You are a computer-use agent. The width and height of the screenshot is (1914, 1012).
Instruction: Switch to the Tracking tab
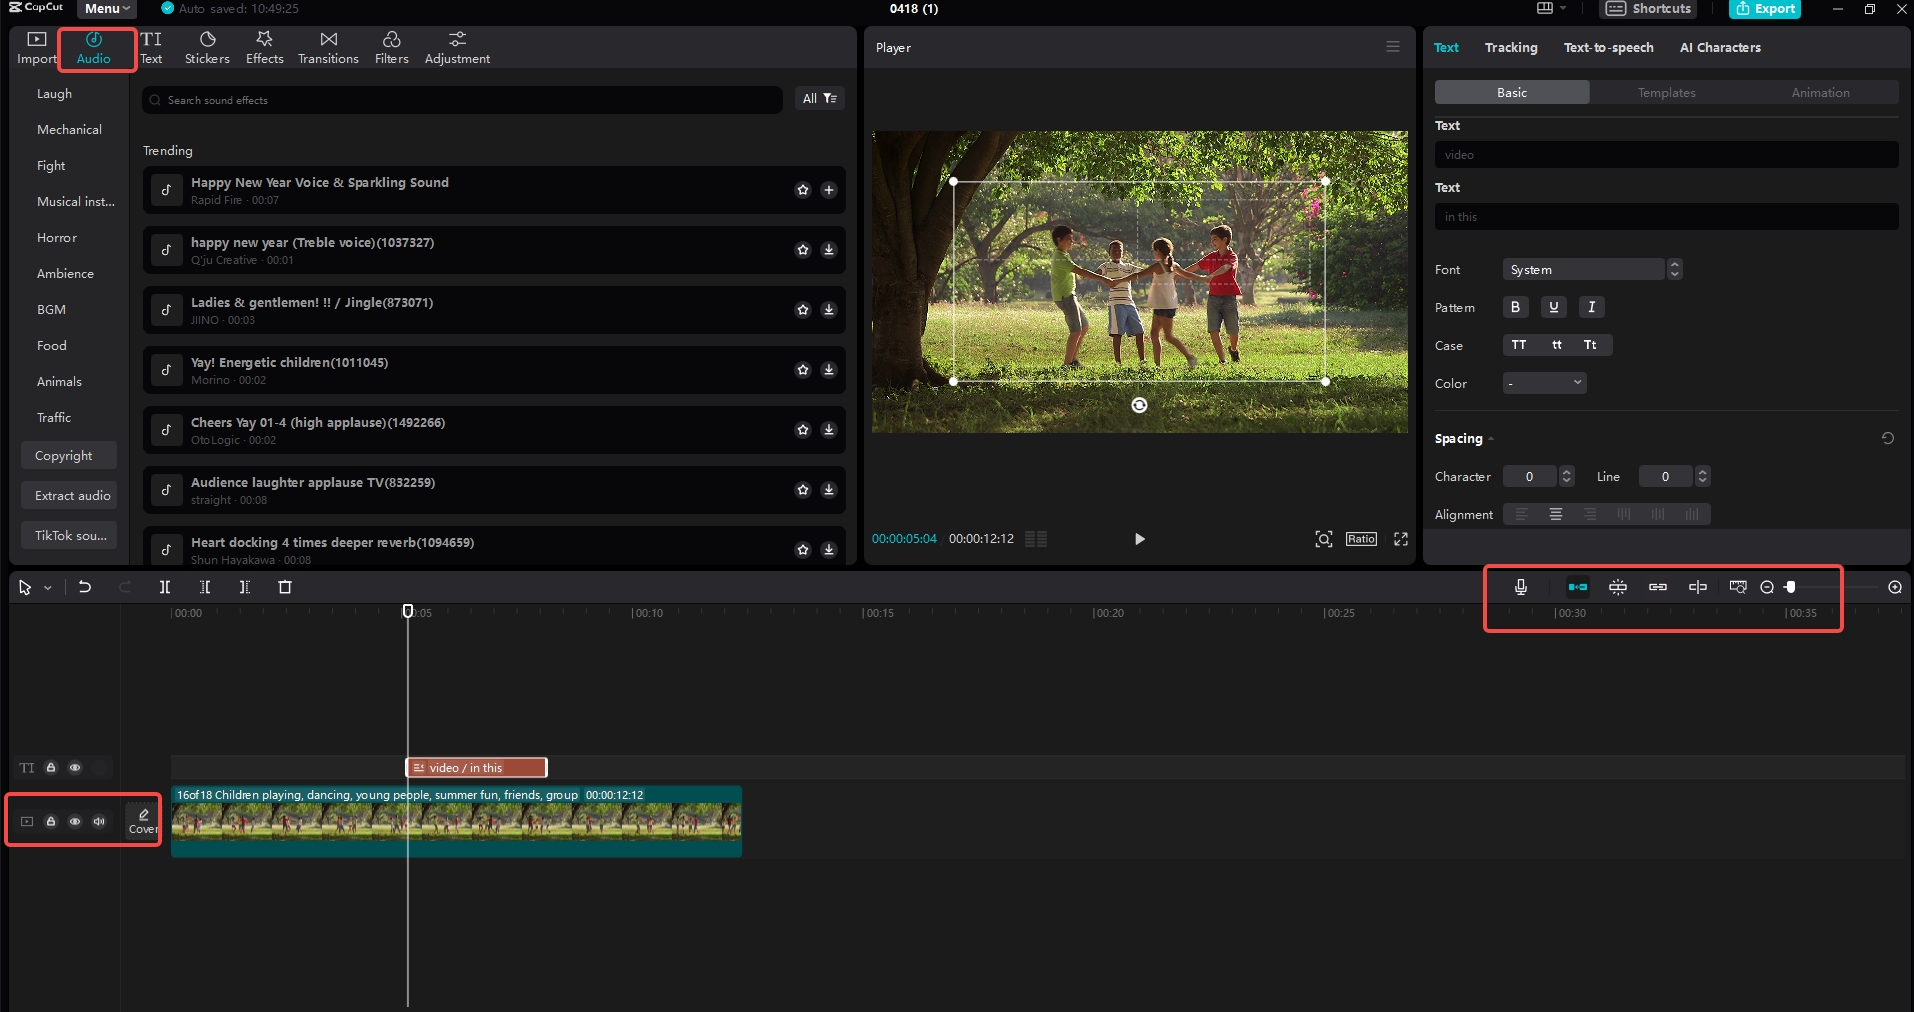pyautogui.click(x=1511, y=47)
